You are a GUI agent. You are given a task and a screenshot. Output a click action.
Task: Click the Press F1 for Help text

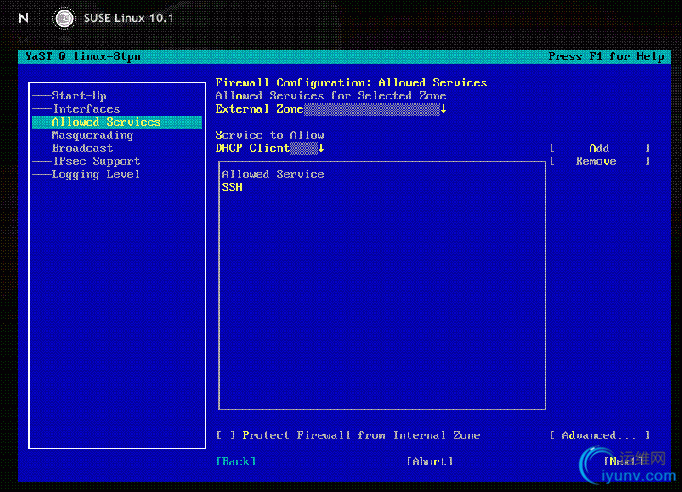coord(606,57)
